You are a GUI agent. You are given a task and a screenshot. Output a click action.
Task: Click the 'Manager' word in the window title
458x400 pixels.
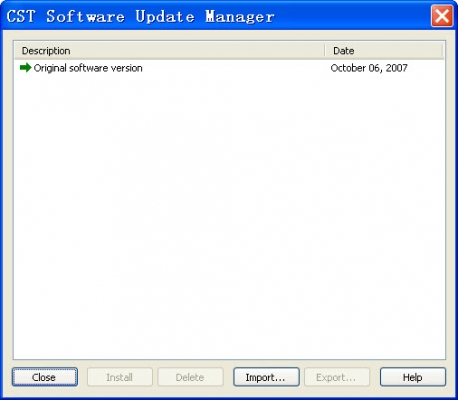(240, 16)
